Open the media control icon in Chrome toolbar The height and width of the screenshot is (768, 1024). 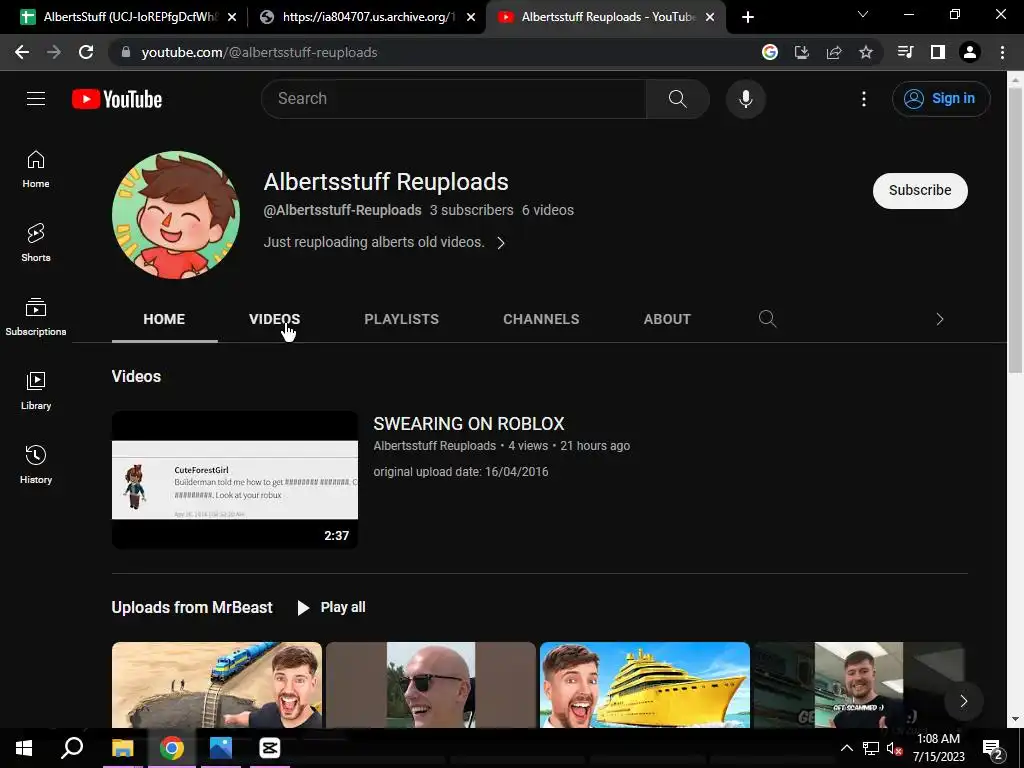coord(905,52)
